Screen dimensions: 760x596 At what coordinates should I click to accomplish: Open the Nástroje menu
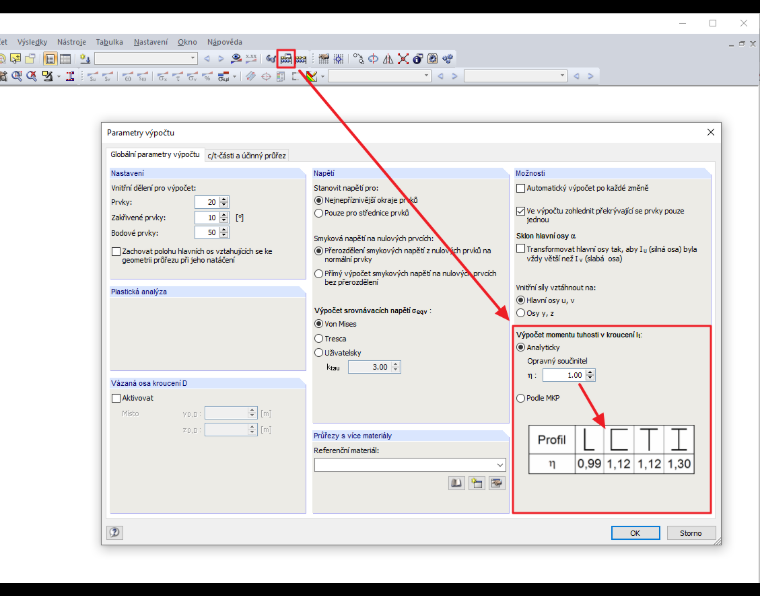71,42
